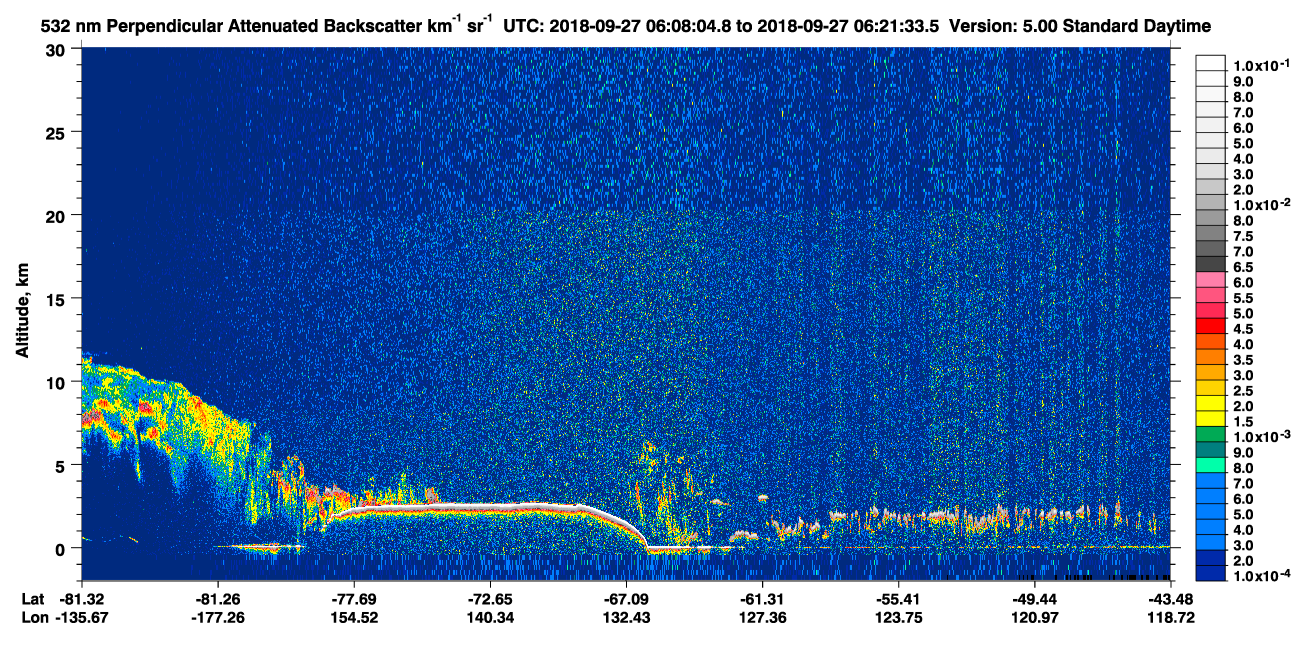The width and height of the screenshot is (1300, 667).
Task: Click the colorbar label 3.5
Action: point(1243,359)
